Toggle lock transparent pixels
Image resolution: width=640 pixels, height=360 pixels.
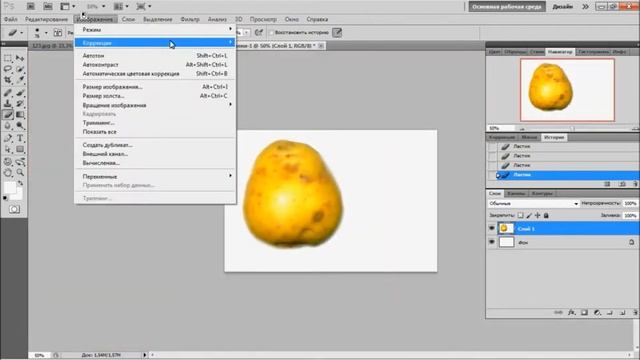pos(520,215)
